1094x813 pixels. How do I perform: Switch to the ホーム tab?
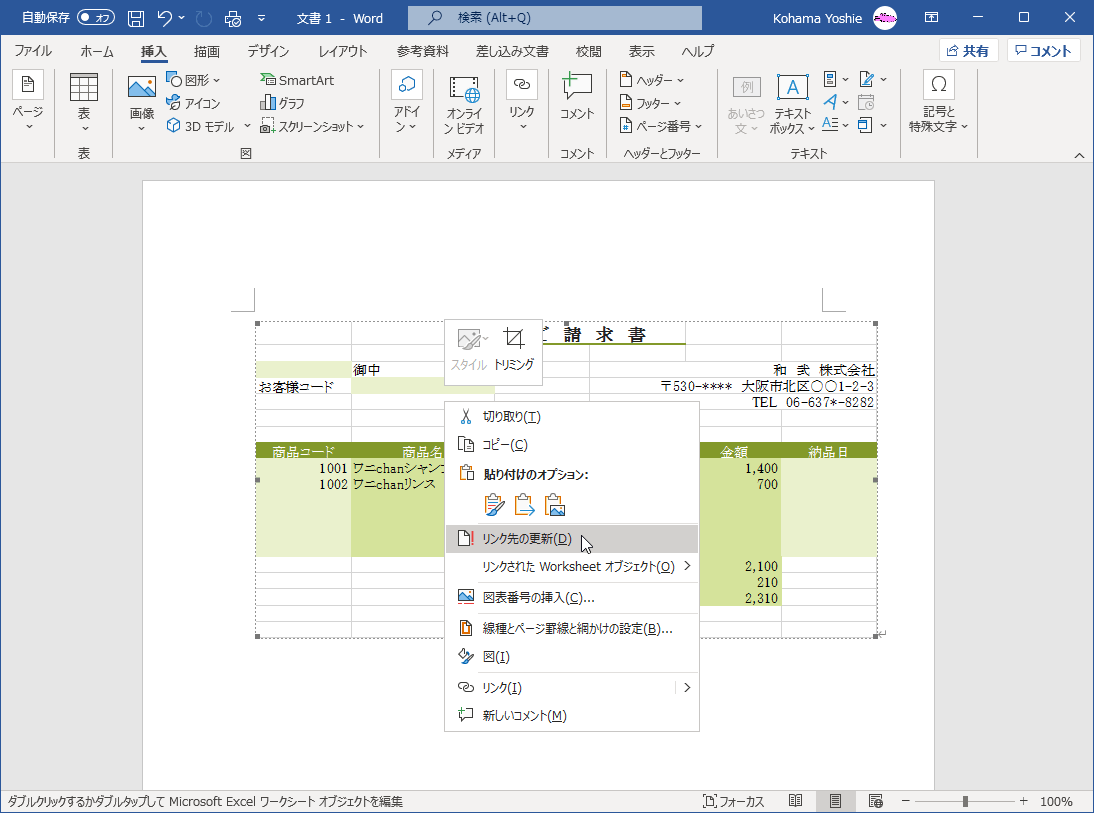click(x=96, y=51)
